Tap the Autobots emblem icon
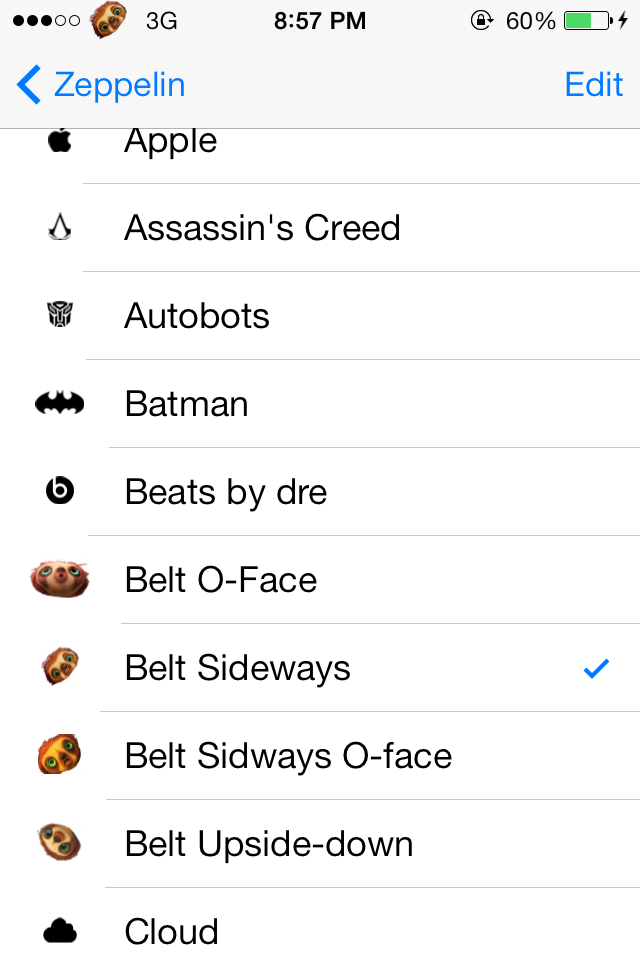 [59, 316]
